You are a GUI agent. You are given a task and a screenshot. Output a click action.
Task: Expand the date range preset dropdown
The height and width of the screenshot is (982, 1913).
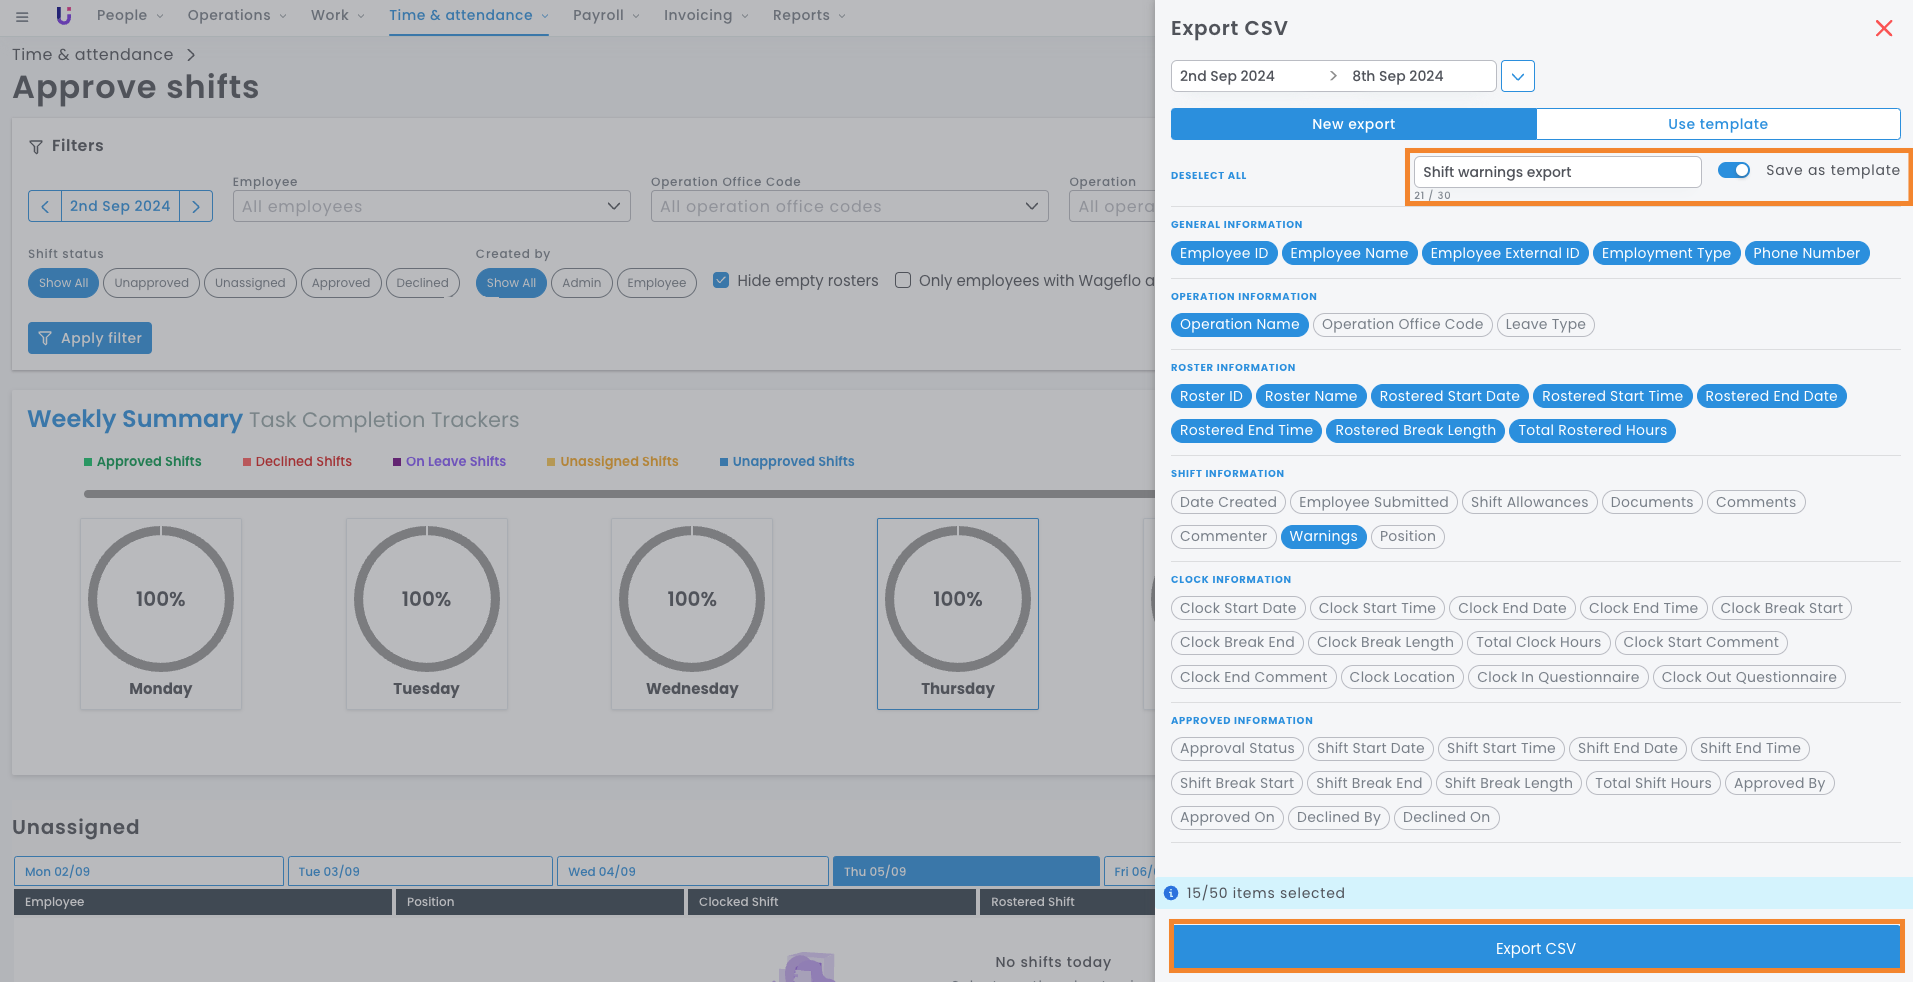[1517, 76]
